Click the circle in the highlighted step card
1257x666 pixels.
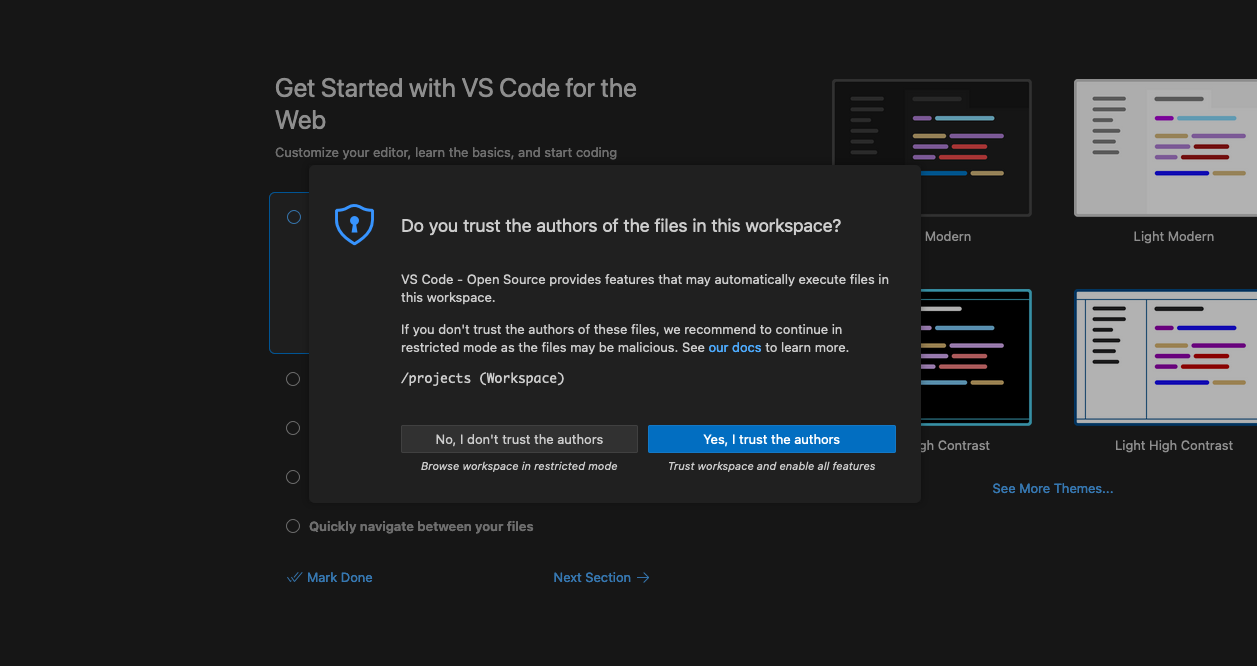click(x=293, y=217)
